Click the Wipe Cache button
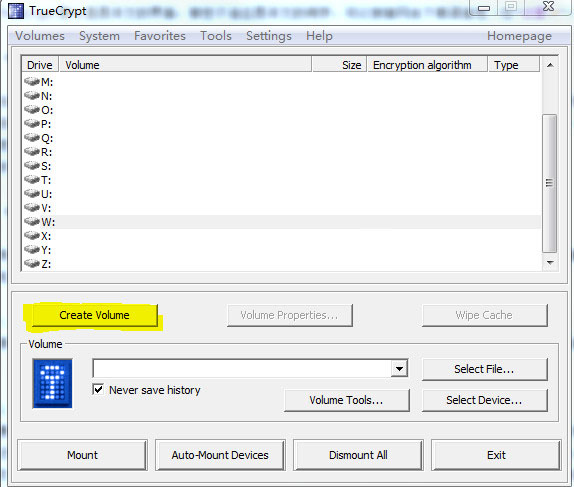Screen dimensions: 574x487 tap(484, 315)
